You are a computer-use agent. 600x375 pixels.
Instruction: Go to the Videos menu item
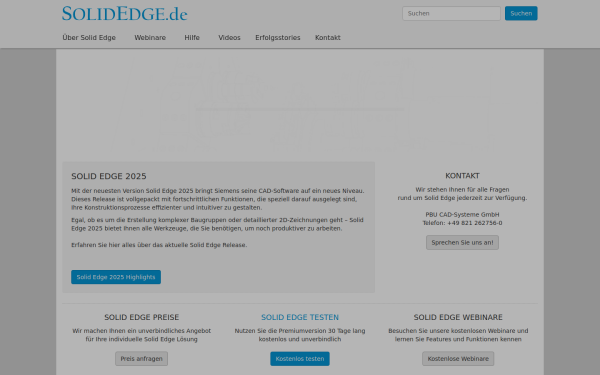coord(229,38)
